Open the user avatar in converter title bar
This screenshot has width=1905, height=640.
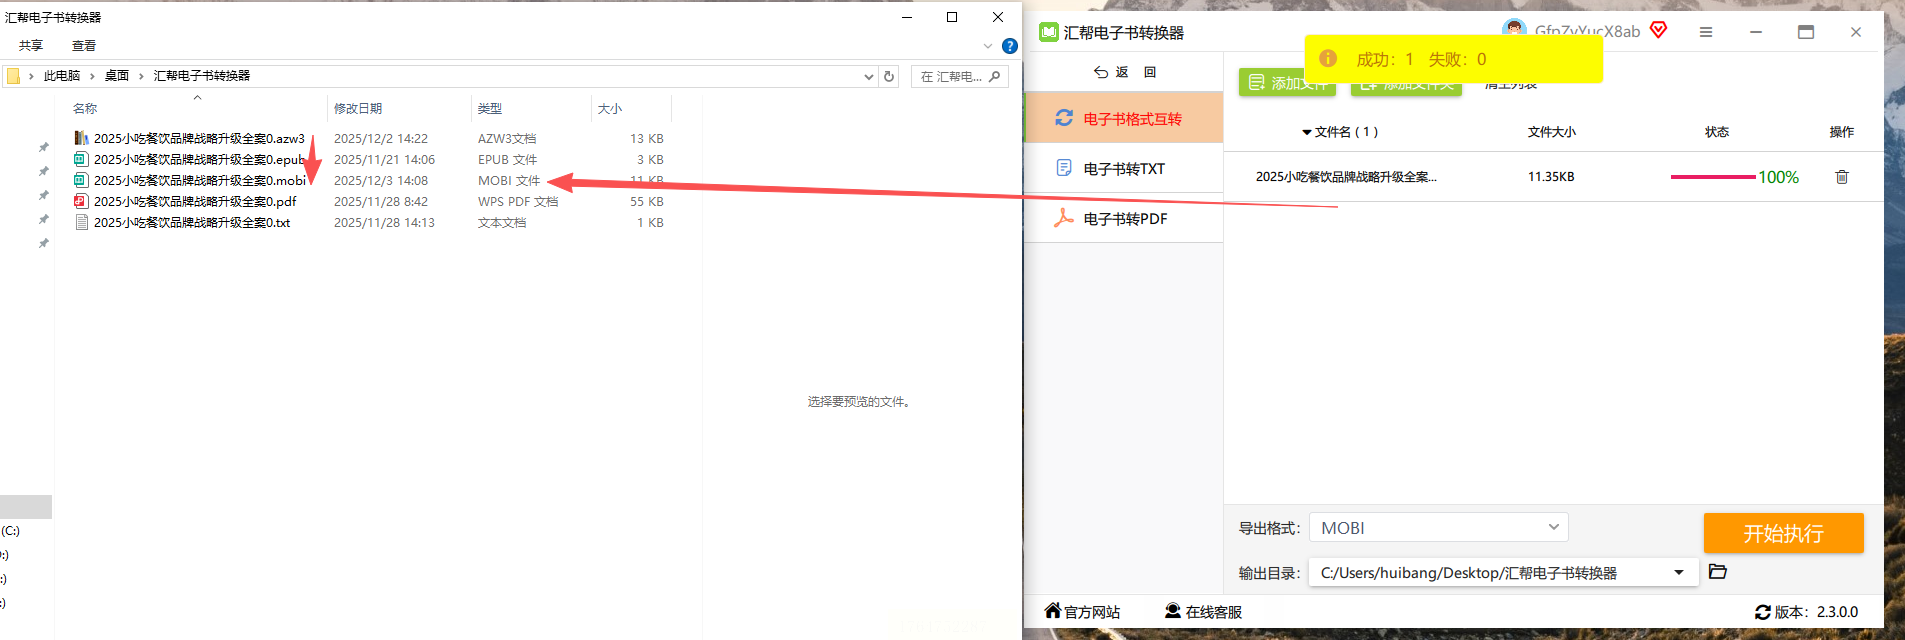[1515, 29]
